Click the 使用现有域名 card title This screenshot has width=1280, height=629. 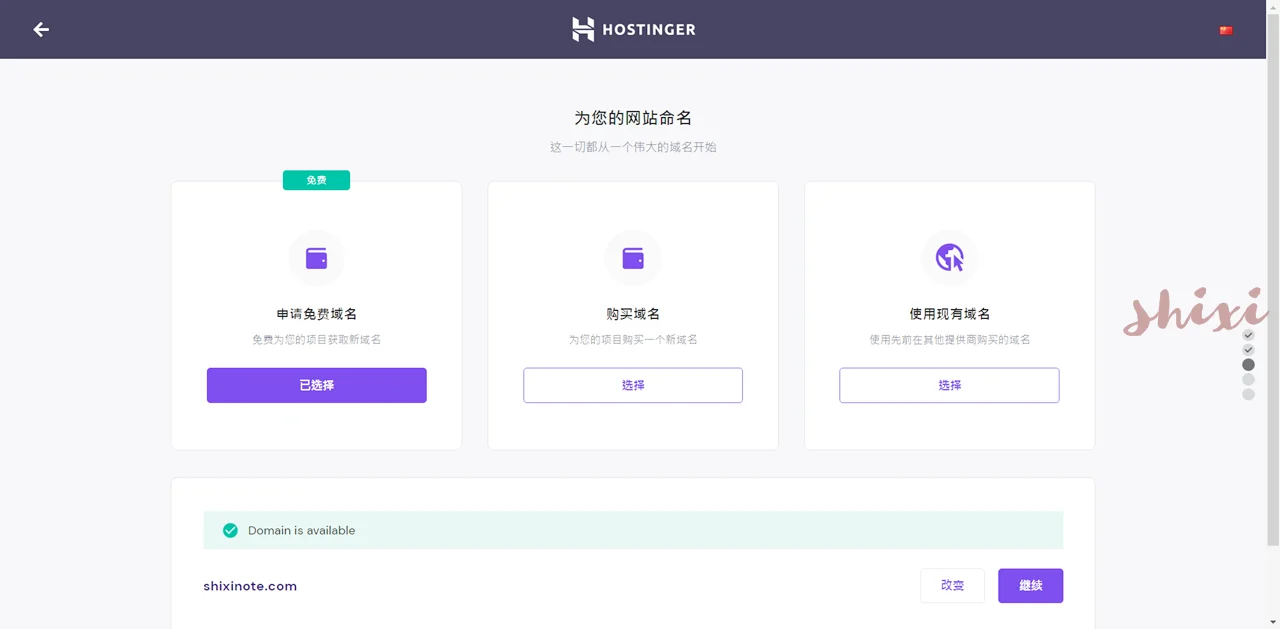[950, 314]
